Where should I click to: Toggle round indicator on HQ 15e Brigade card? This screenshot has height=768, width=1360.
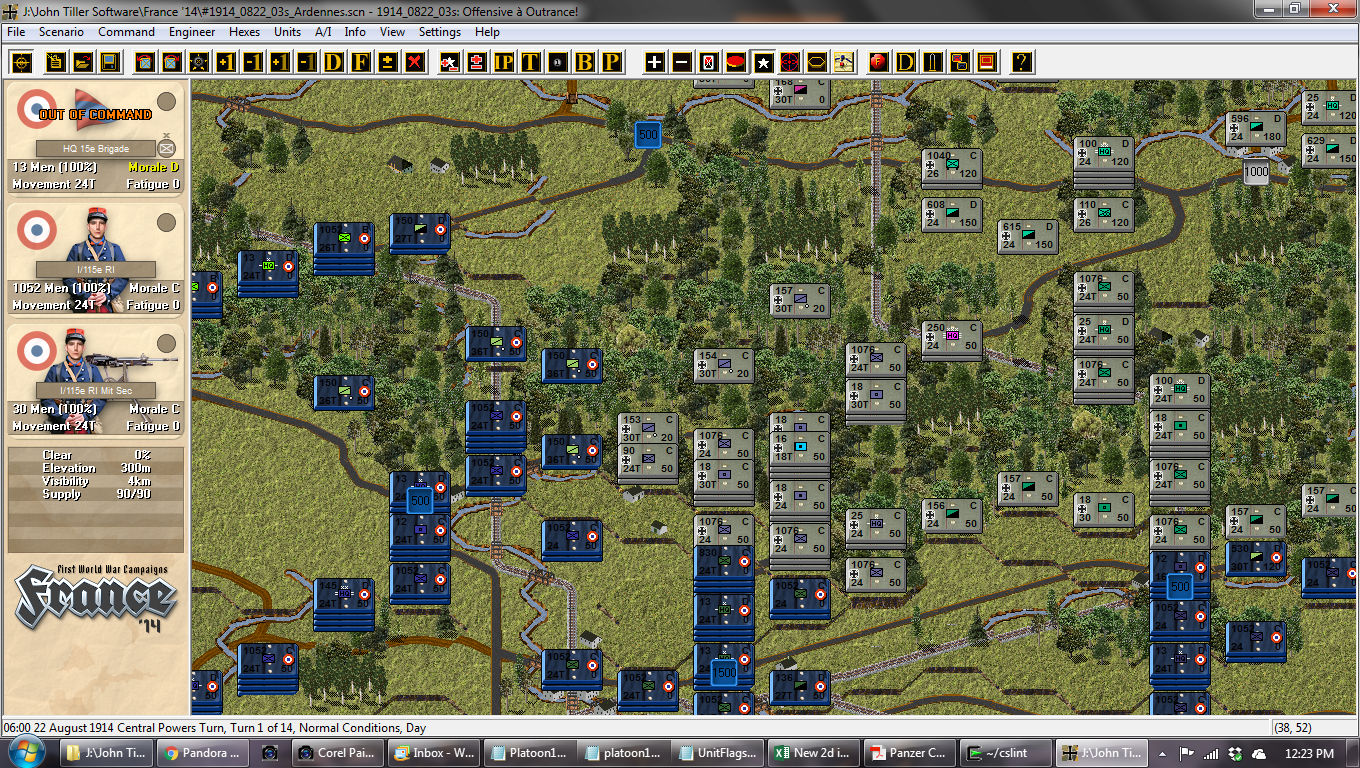[x=167, y=102]
